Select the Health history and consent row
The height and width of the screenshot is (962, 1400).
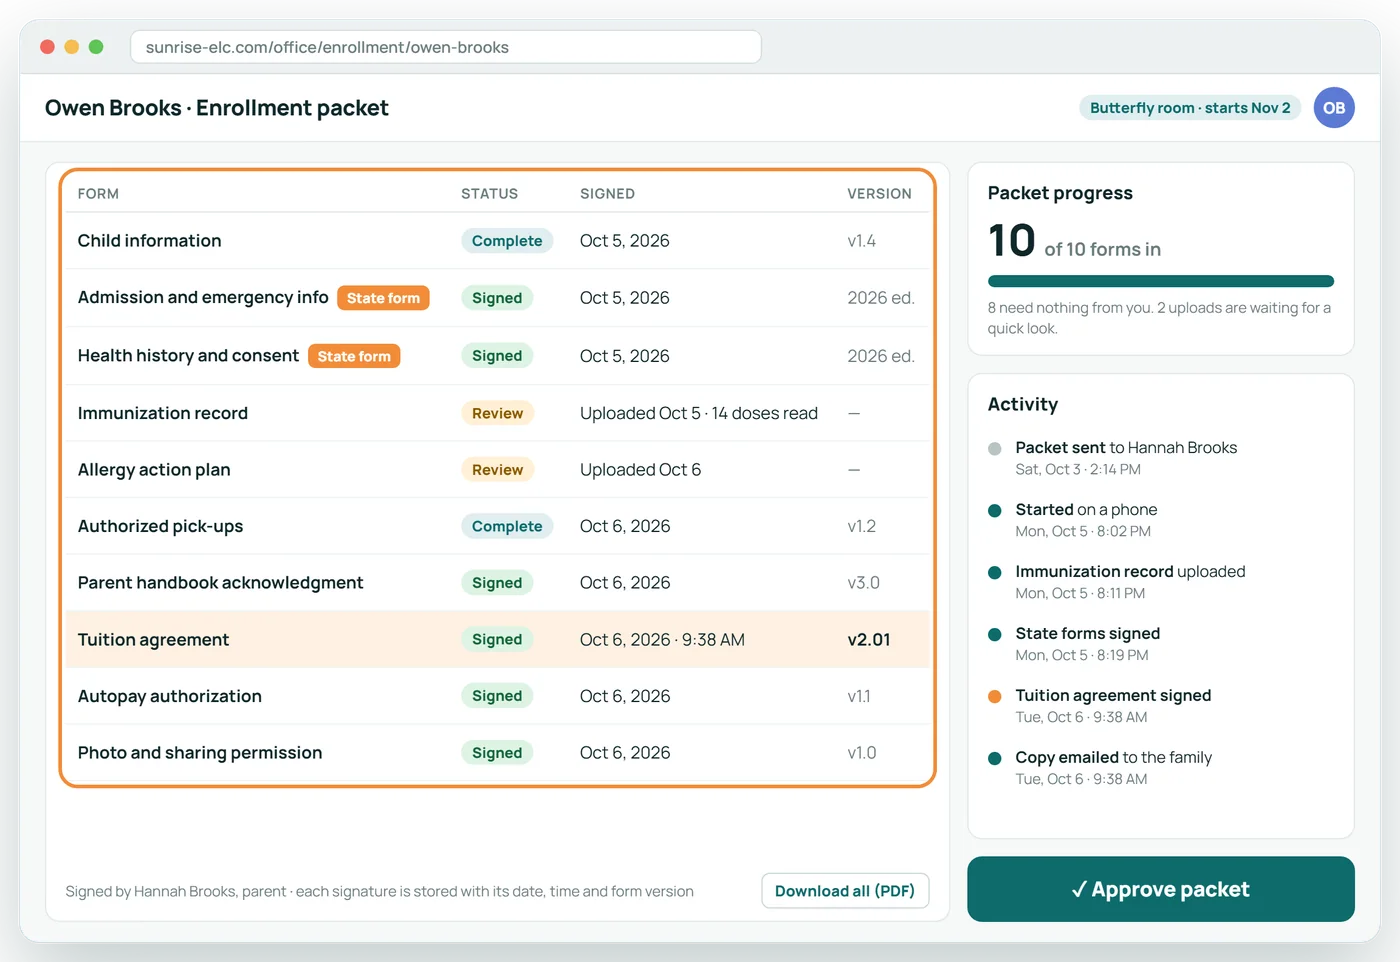click(x=497, y=356)
